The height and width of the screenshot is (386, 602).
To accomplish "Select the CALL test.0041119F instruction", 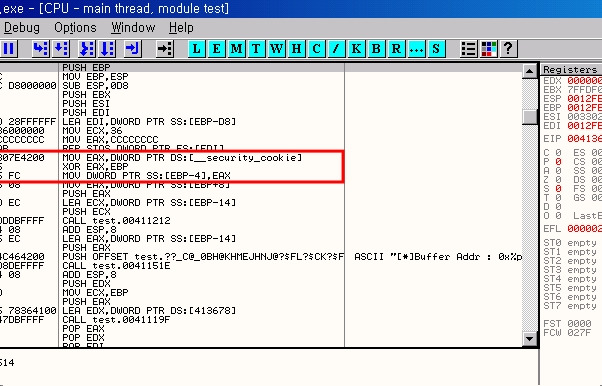I will pos(116,320).
